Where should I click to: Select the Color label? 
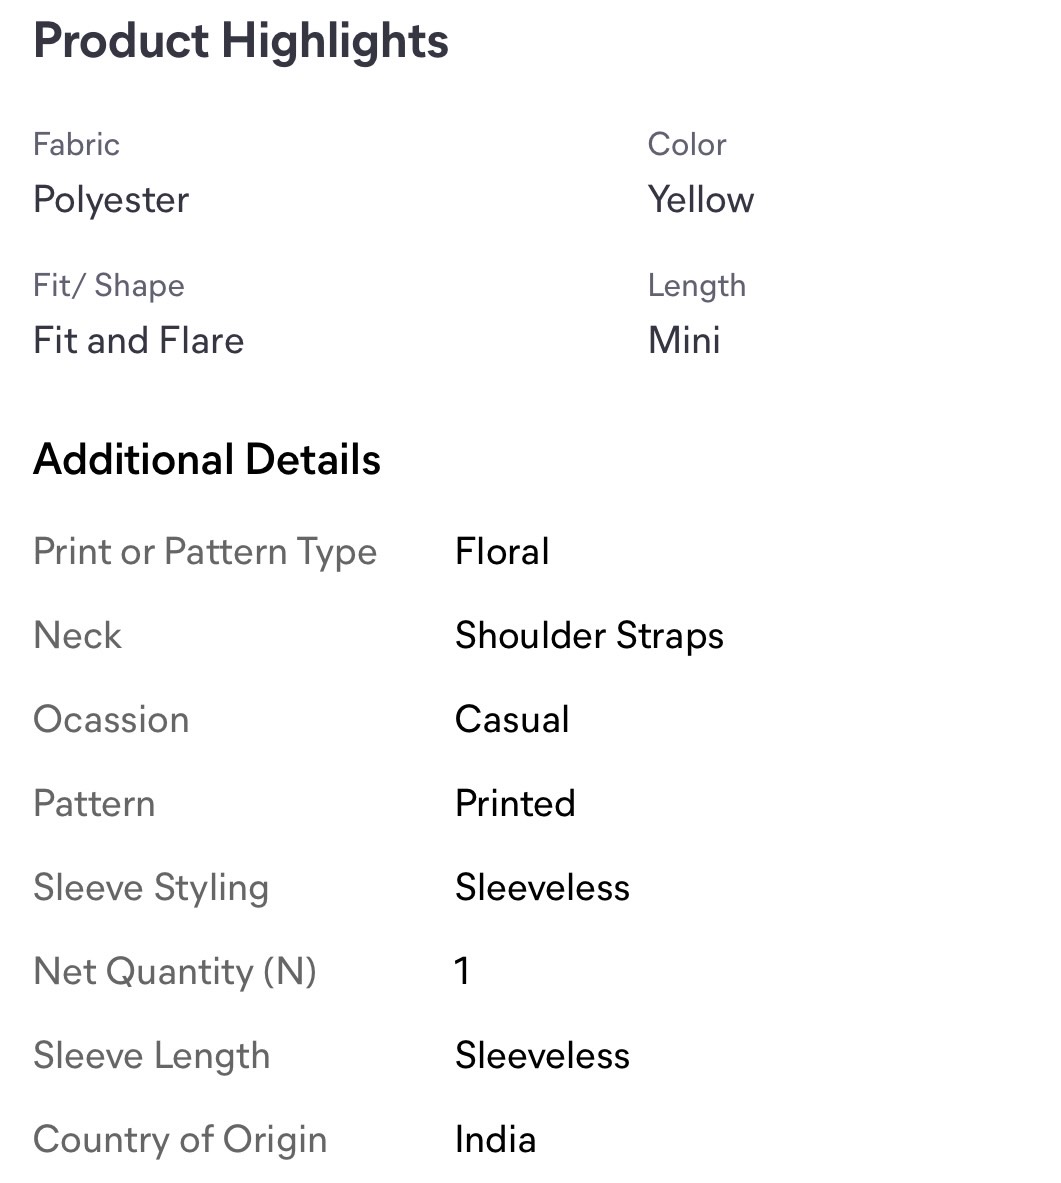coord(687,144)
